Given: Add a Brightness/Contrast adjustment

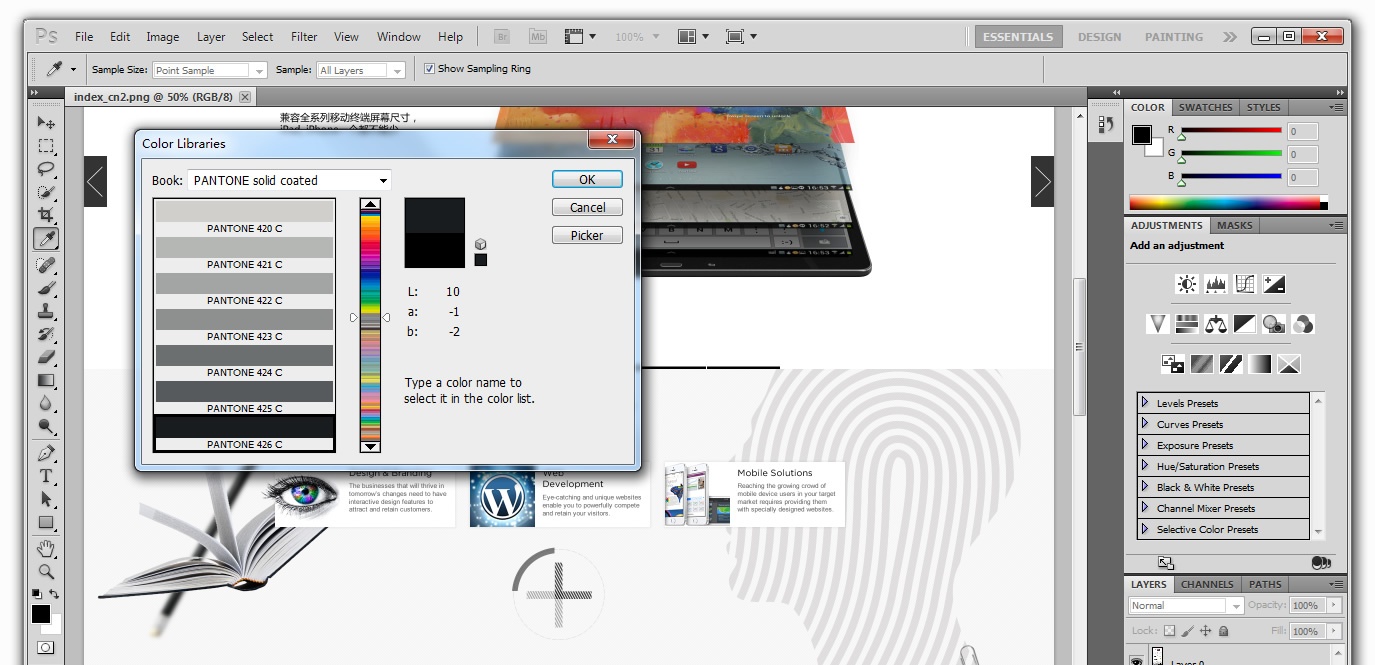Looking at the screenshot, I should 1187,285.
